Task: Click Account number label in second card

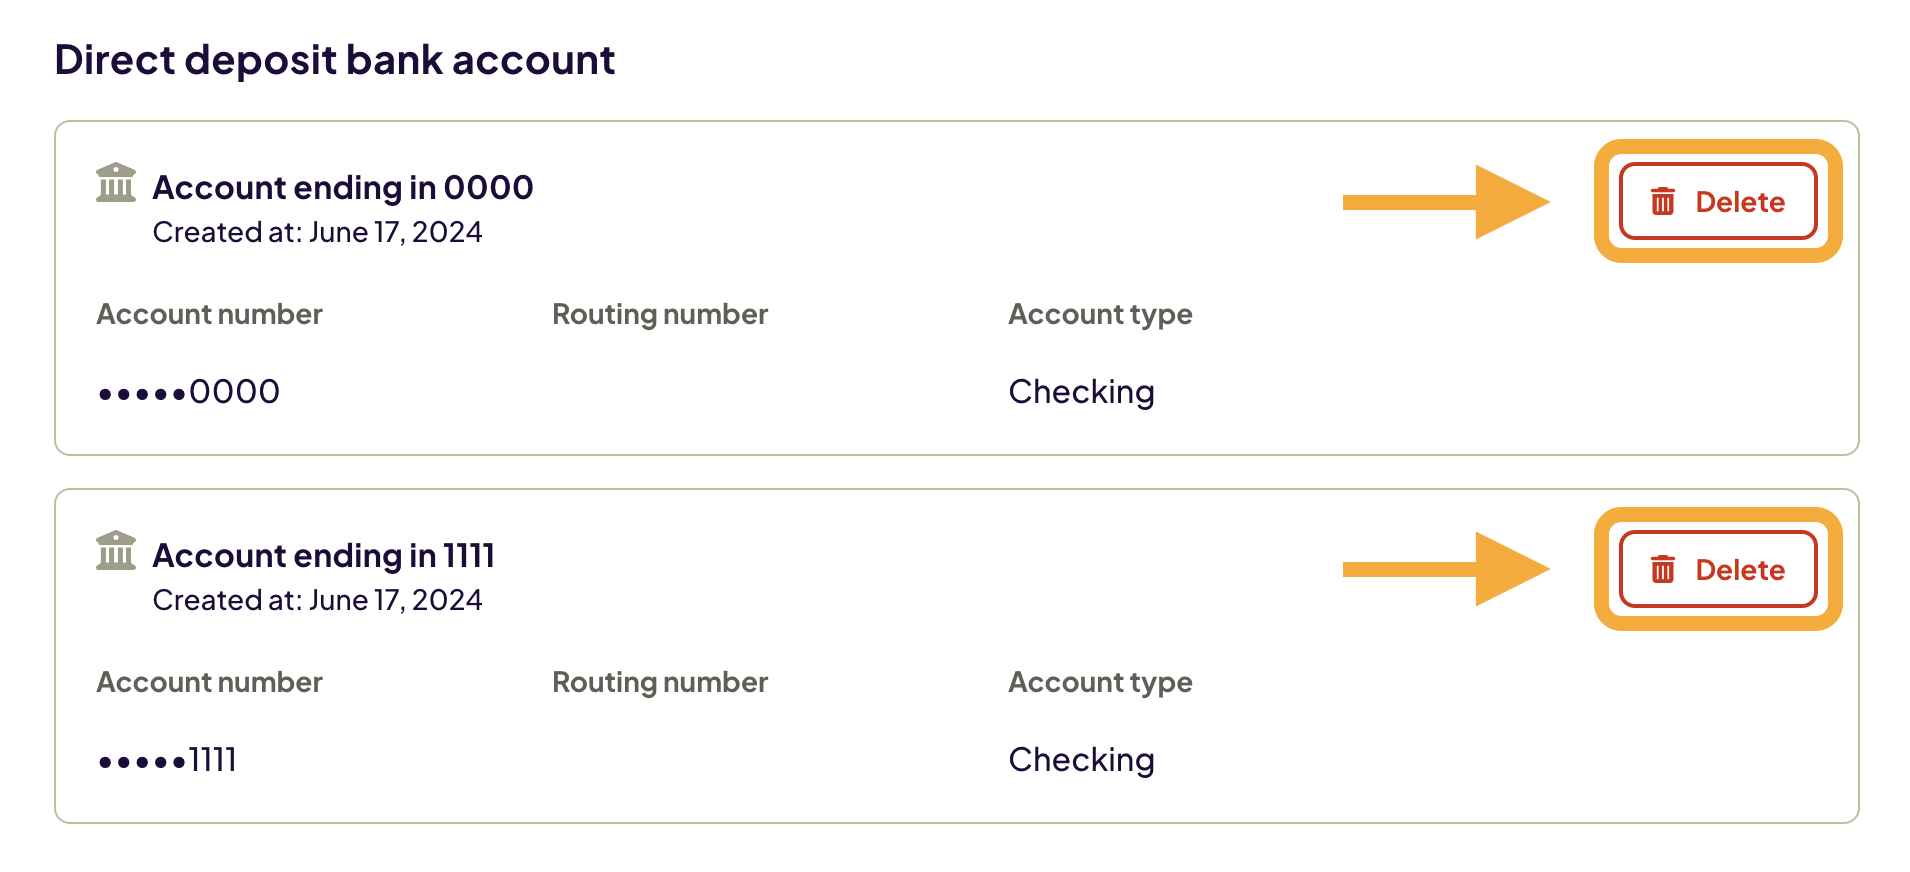Action: click(x=209, y=683)
